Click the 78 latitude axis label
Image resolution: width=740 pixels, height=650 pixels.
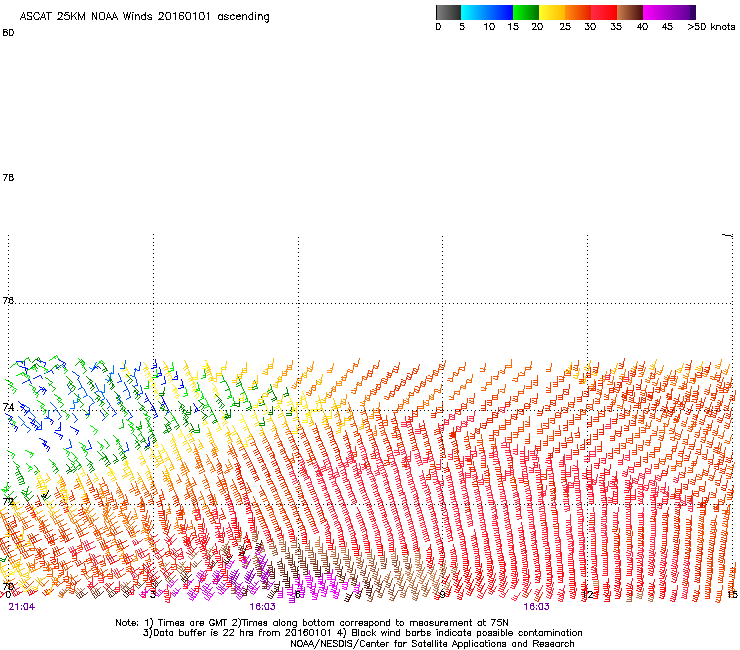[x=8, y=177]
